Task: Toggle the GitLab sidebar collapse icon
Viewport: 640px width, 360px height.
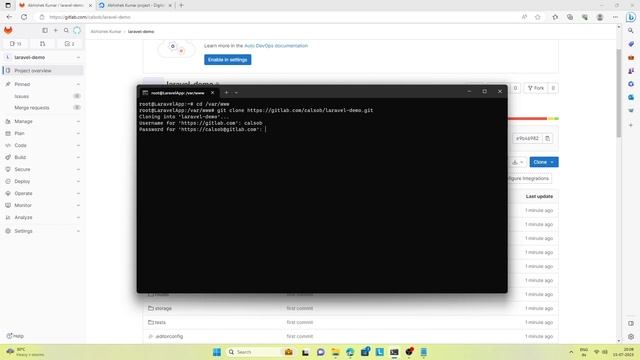Action: click(x=45, y=31)
